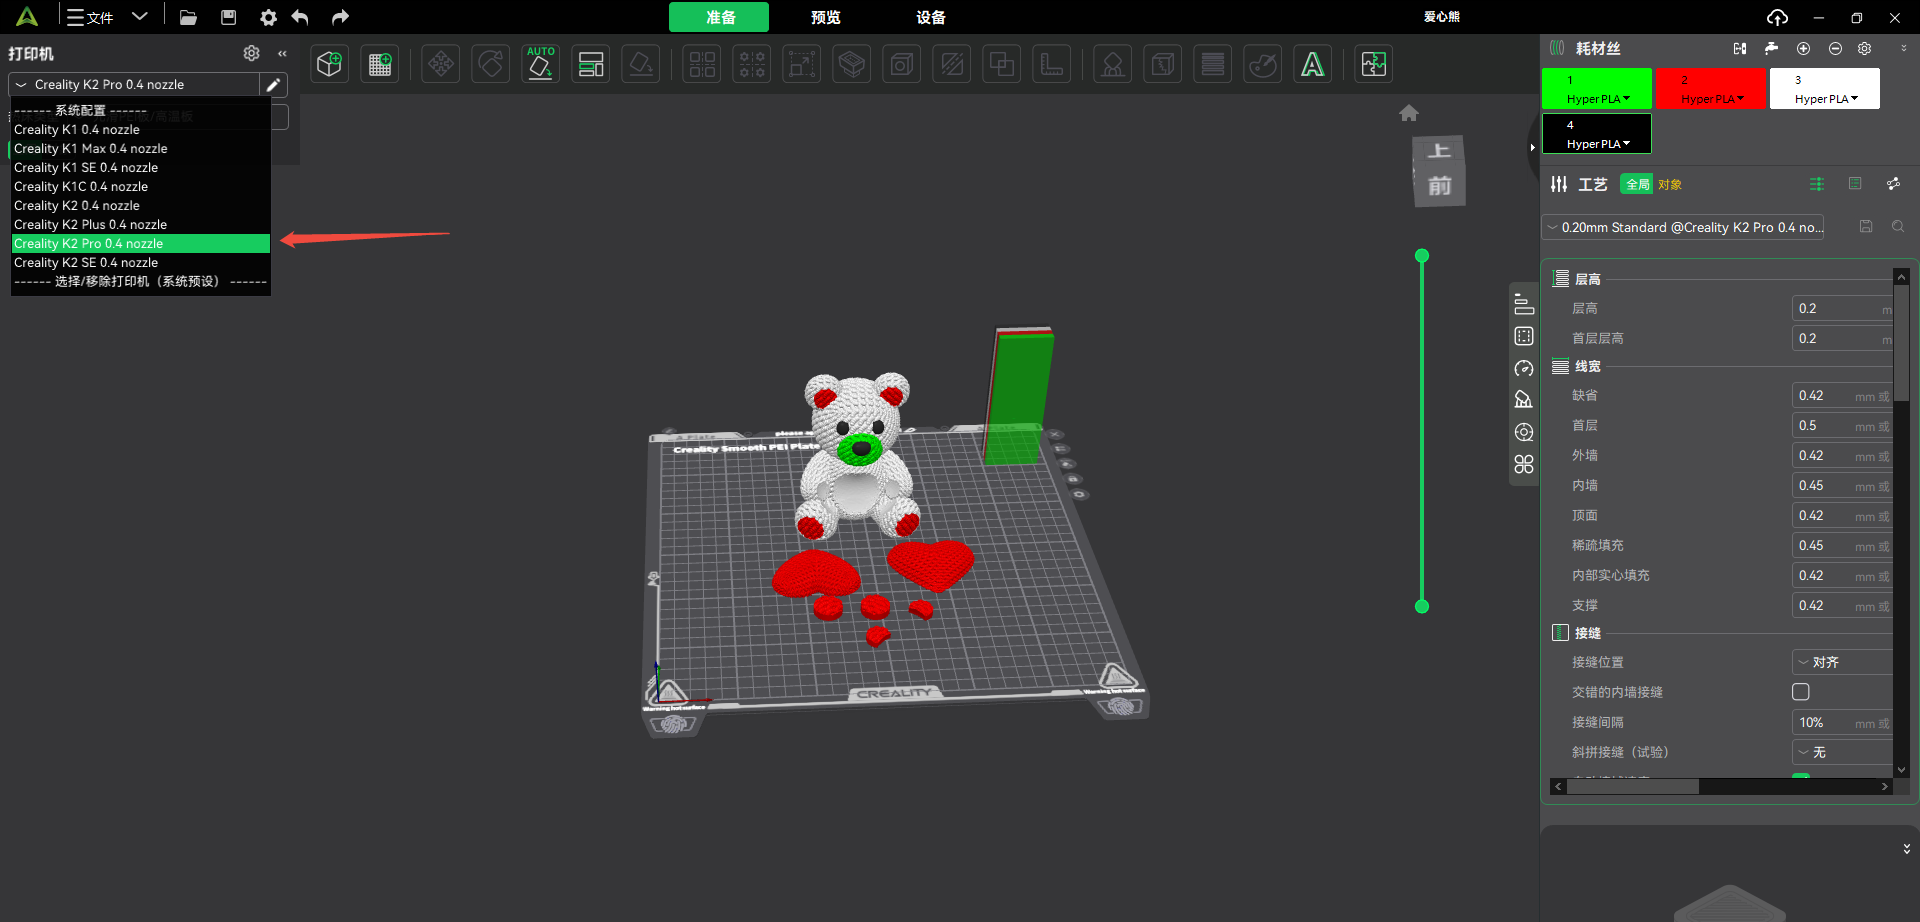The image size is (1920, 922).
Task: Select the Measure tool (ruler icon)
Action: 1052,64
